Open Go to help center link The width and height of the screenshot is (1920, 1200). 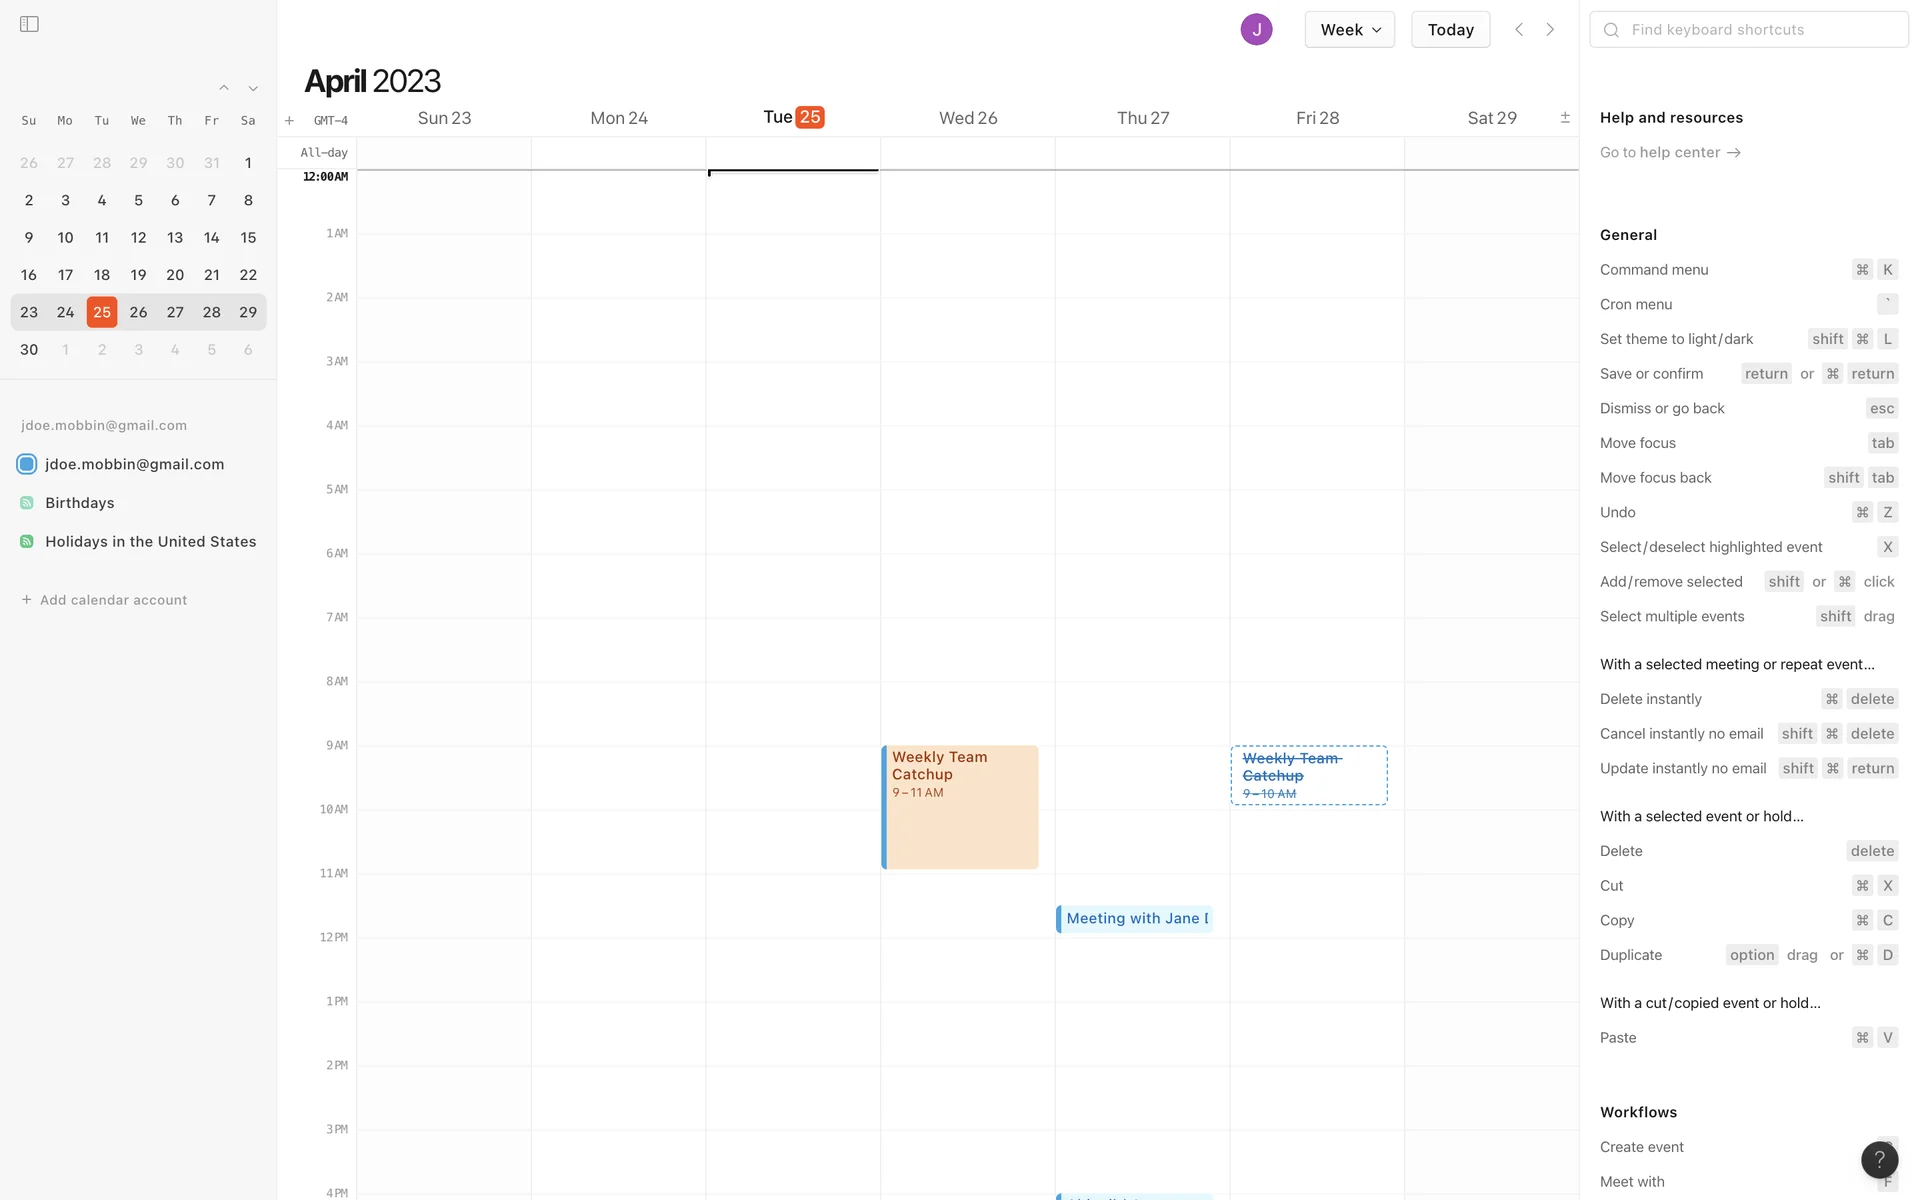1670,153
